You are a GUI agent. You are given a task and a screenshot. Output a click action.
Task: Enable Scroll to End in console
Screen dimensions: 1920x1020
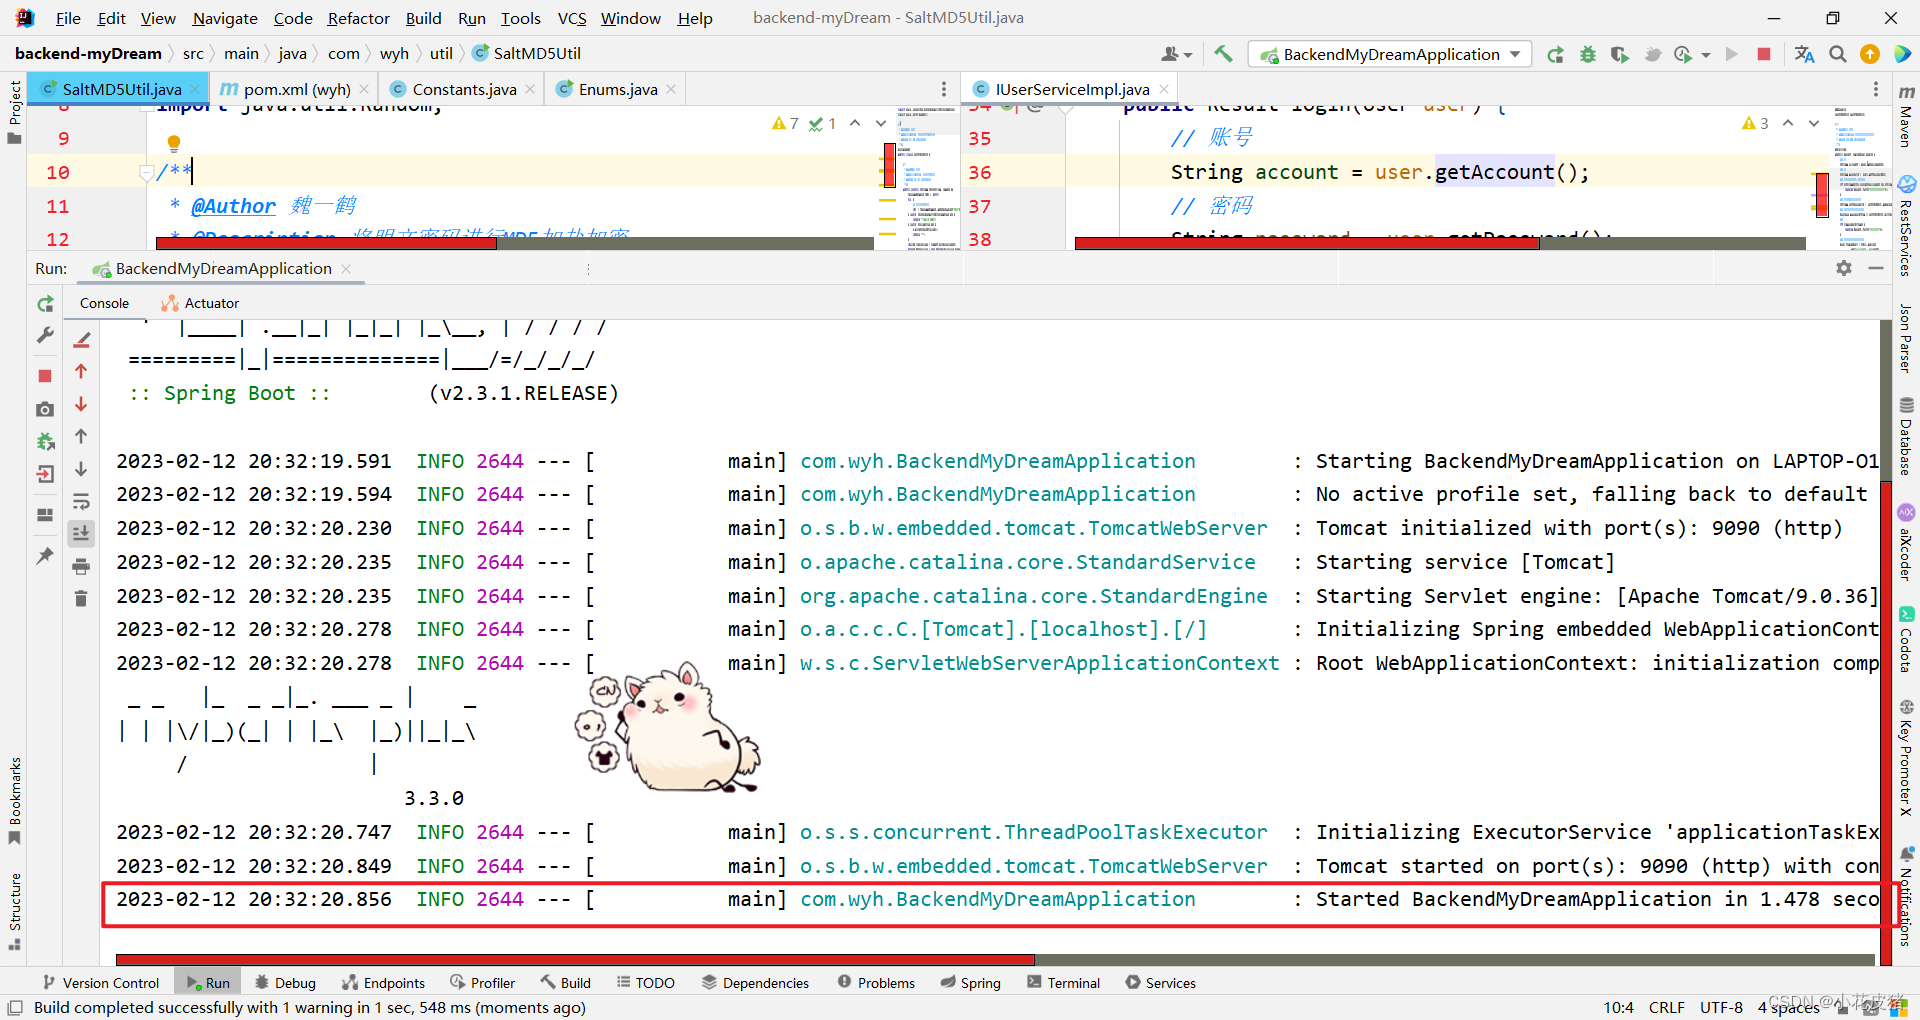pyautogui.click(x=81, y=534)
